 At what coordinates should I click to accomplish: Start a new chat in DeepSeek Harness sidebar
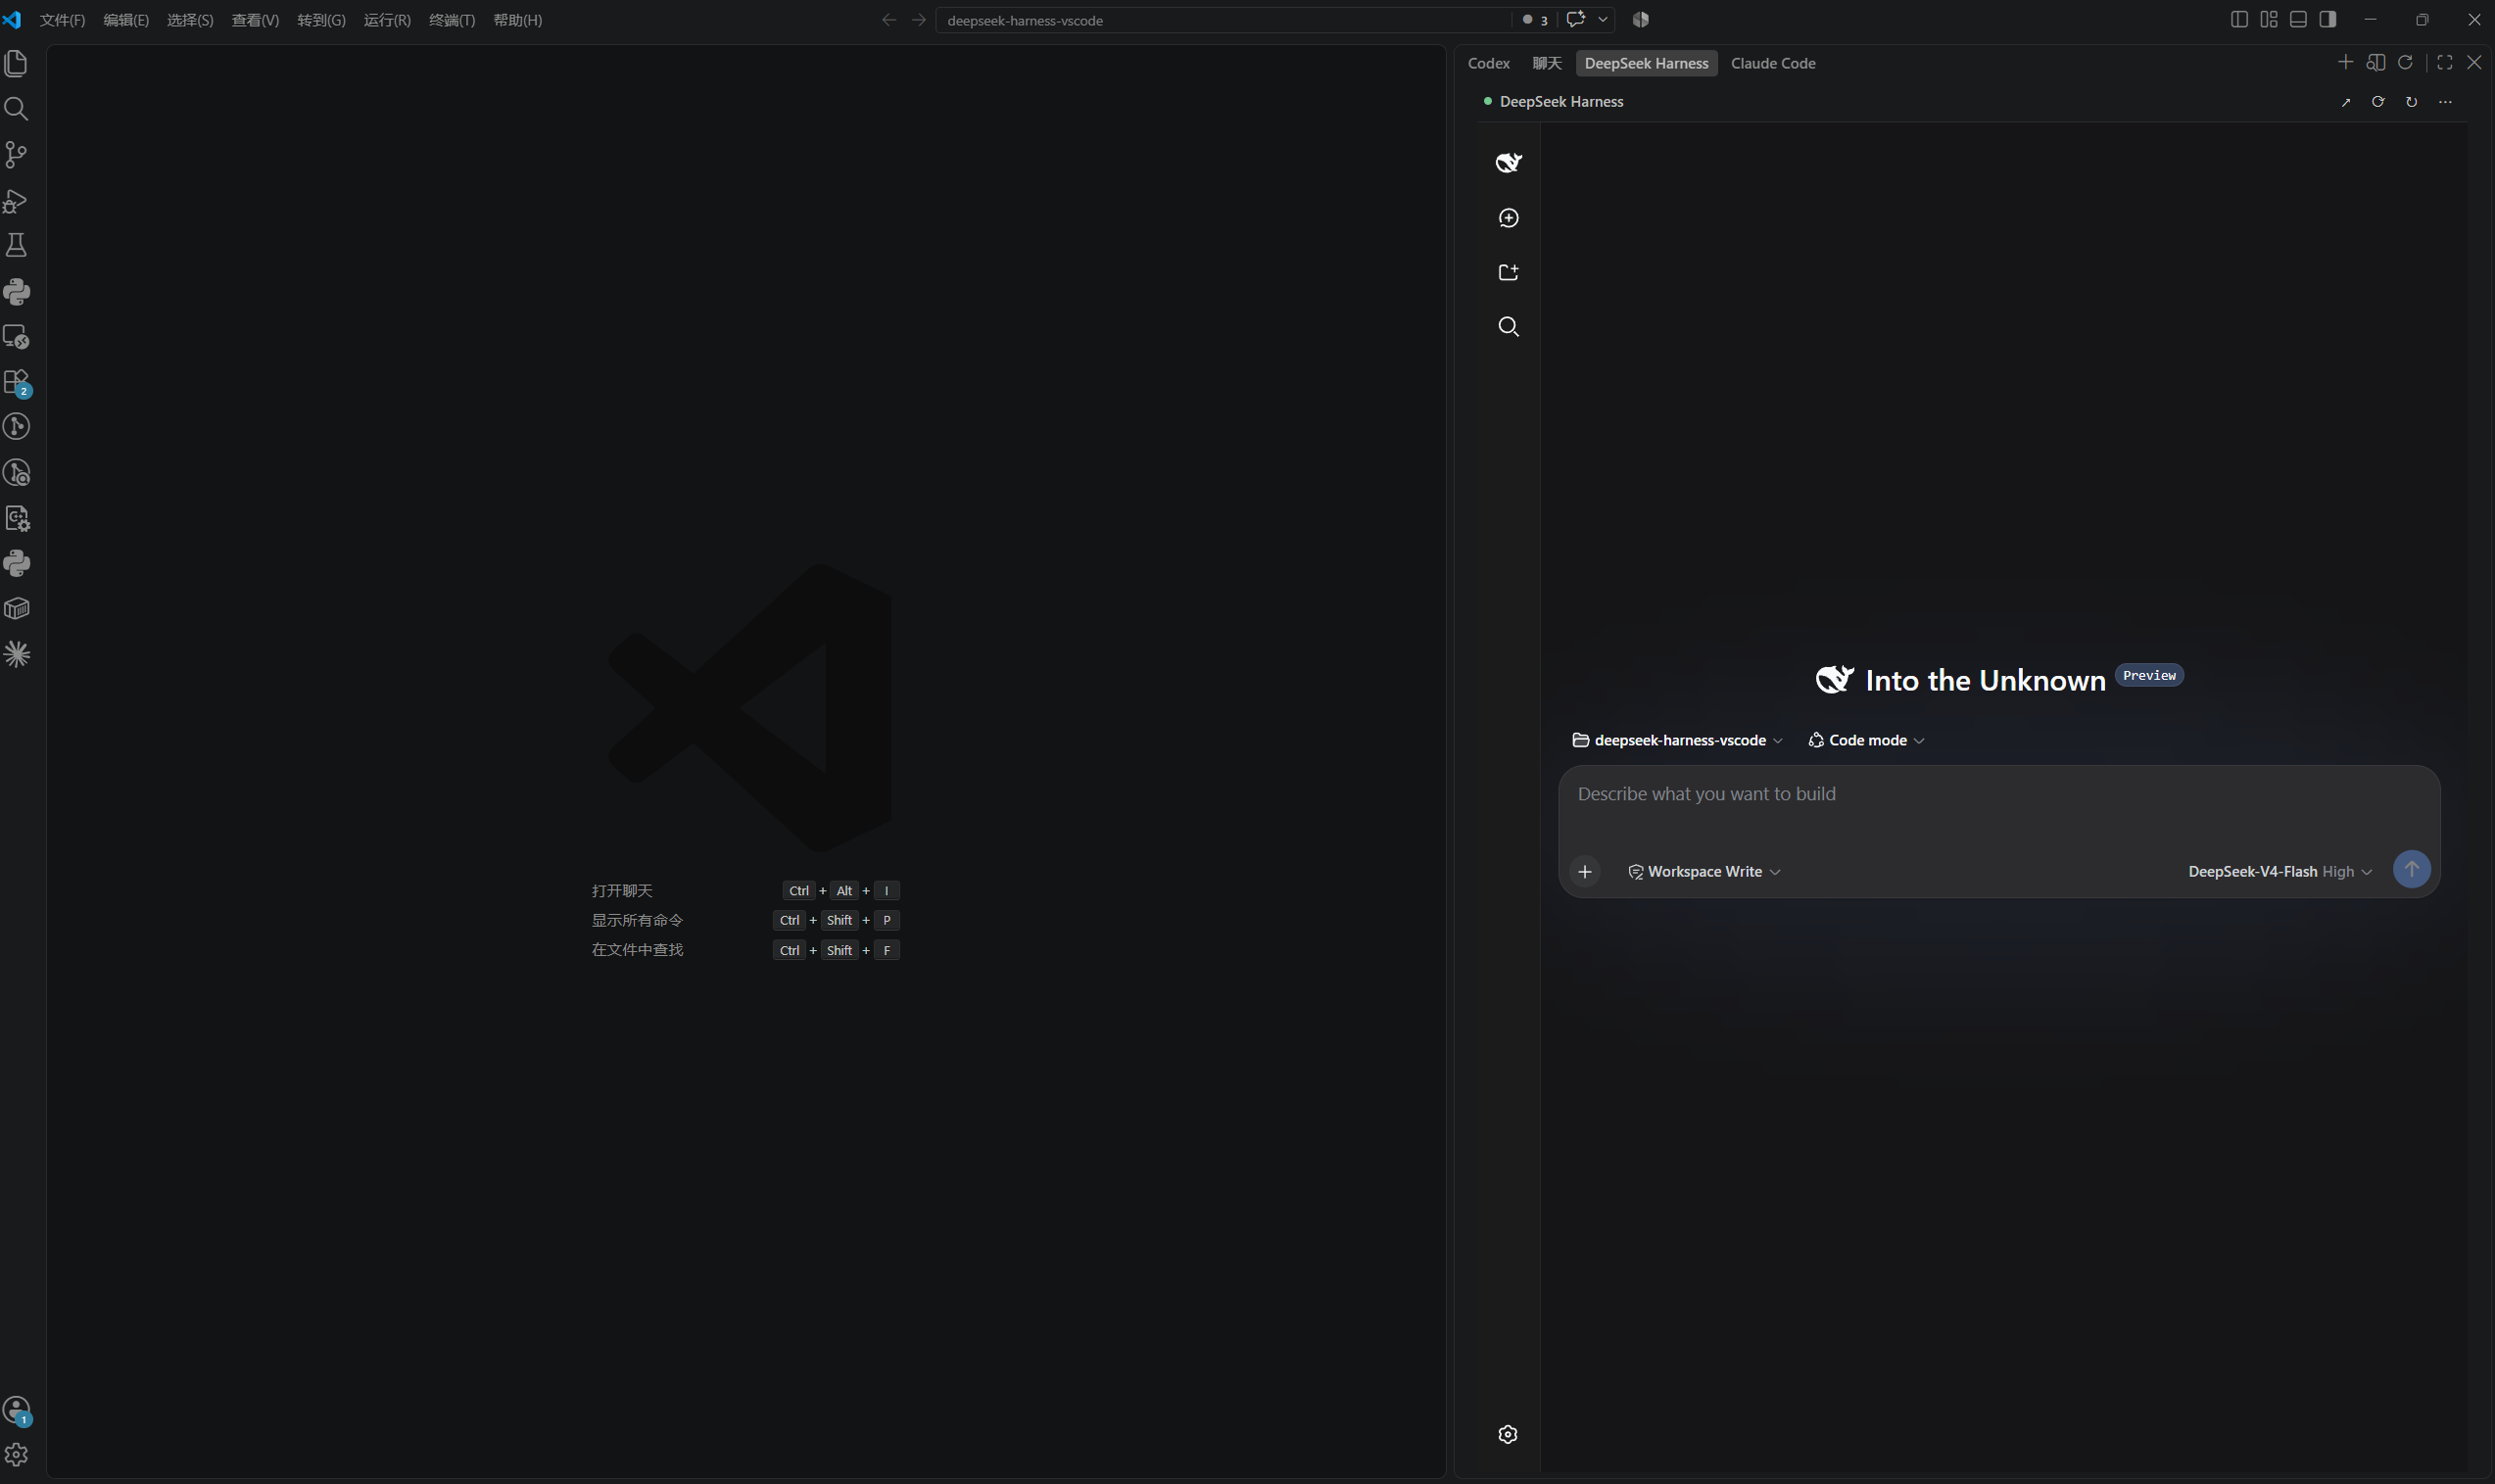[1508, 218]
